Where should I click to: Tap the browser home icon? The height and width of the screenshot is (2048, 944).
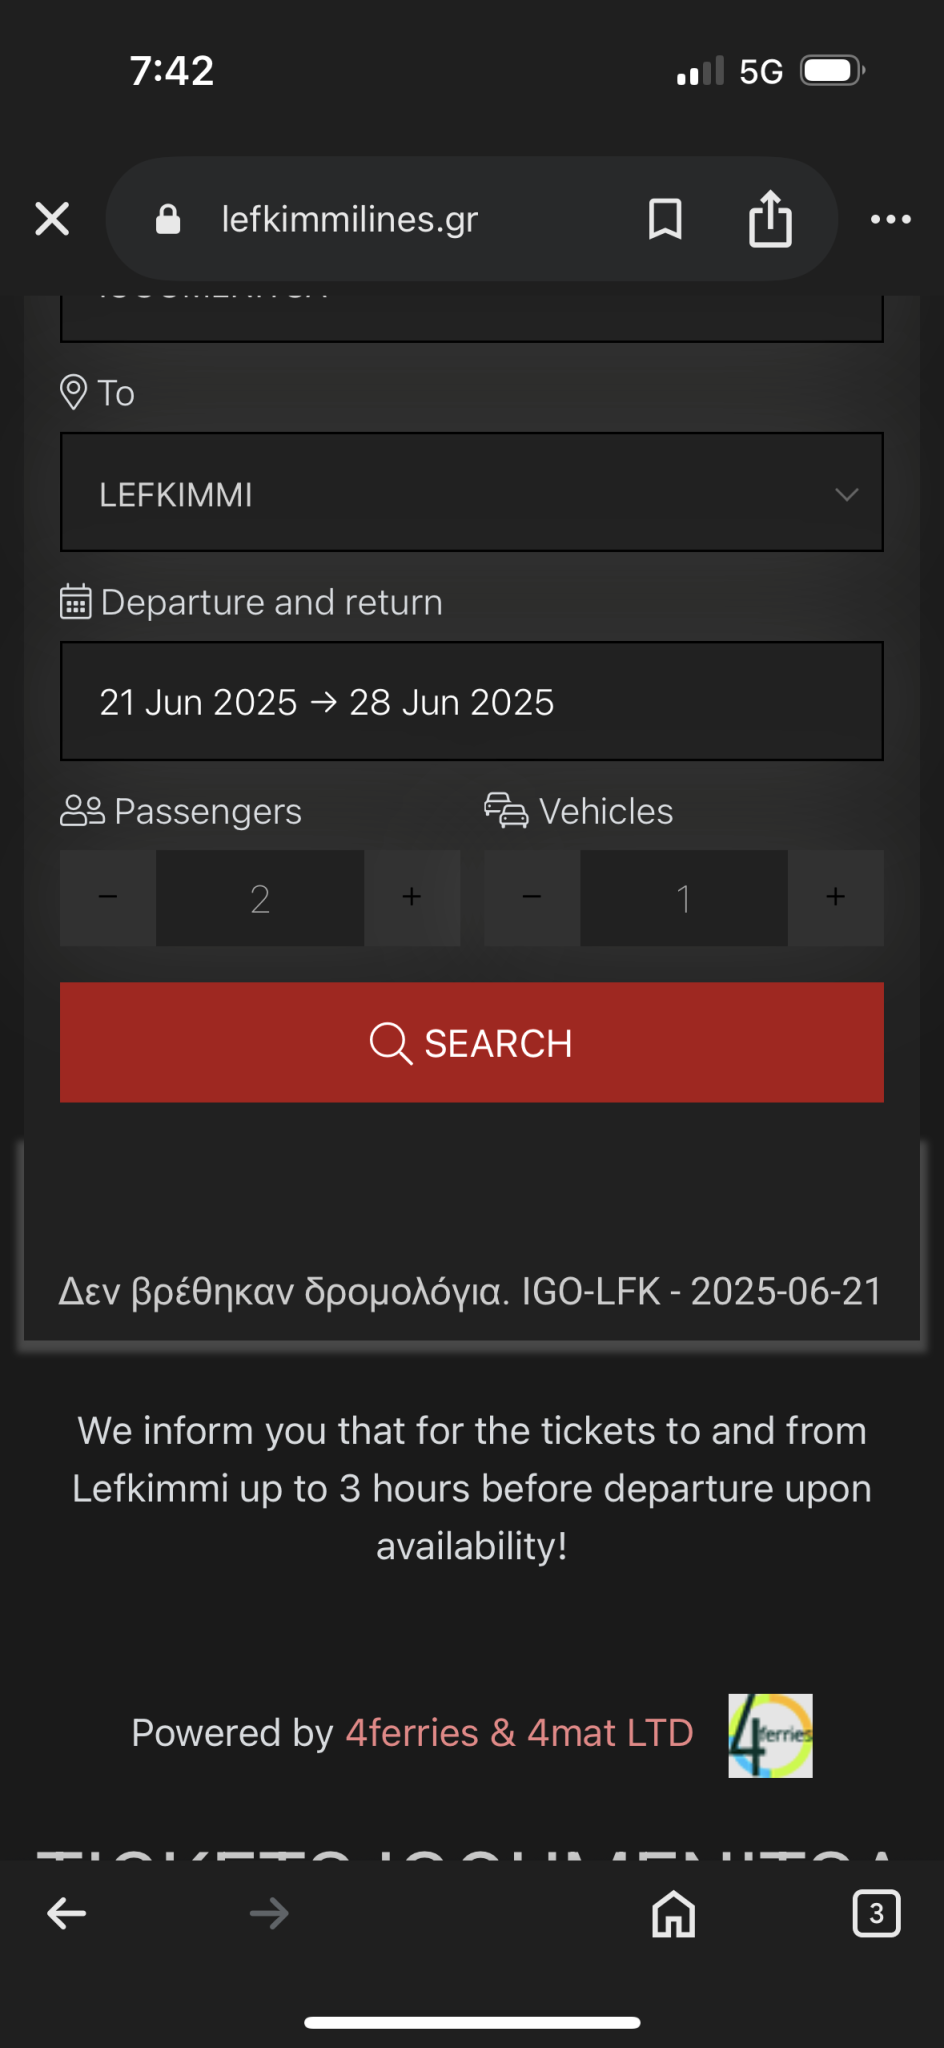point(673,1914)
